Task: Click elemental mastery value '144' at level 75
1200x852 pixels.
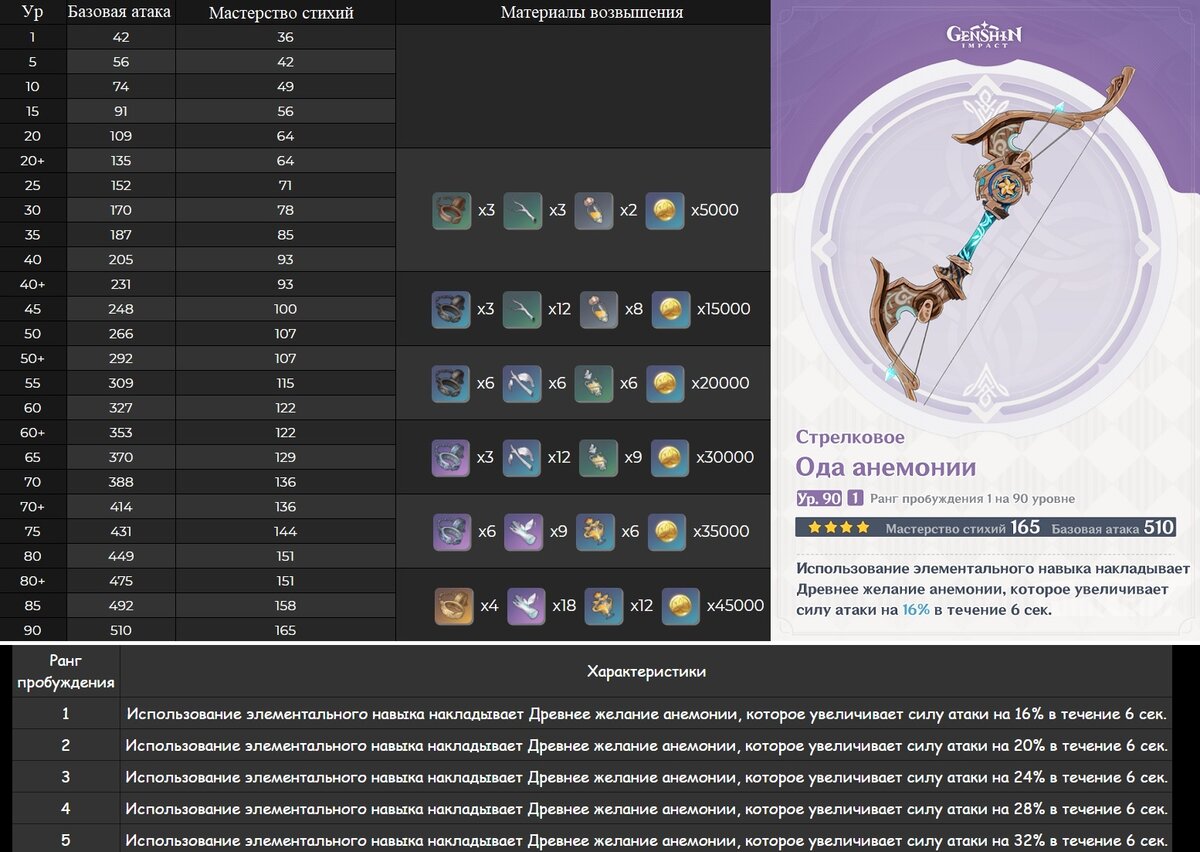Action: click(285, 531)
